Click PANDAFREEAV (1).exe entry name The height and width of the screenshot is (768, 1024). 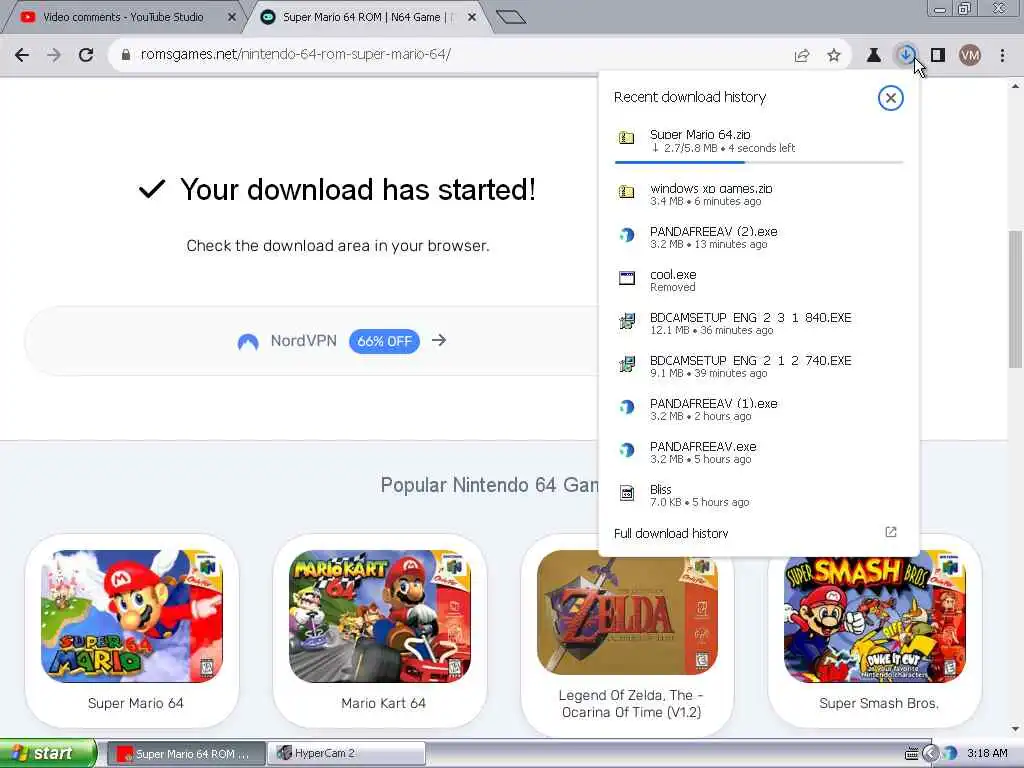point(714,404)
